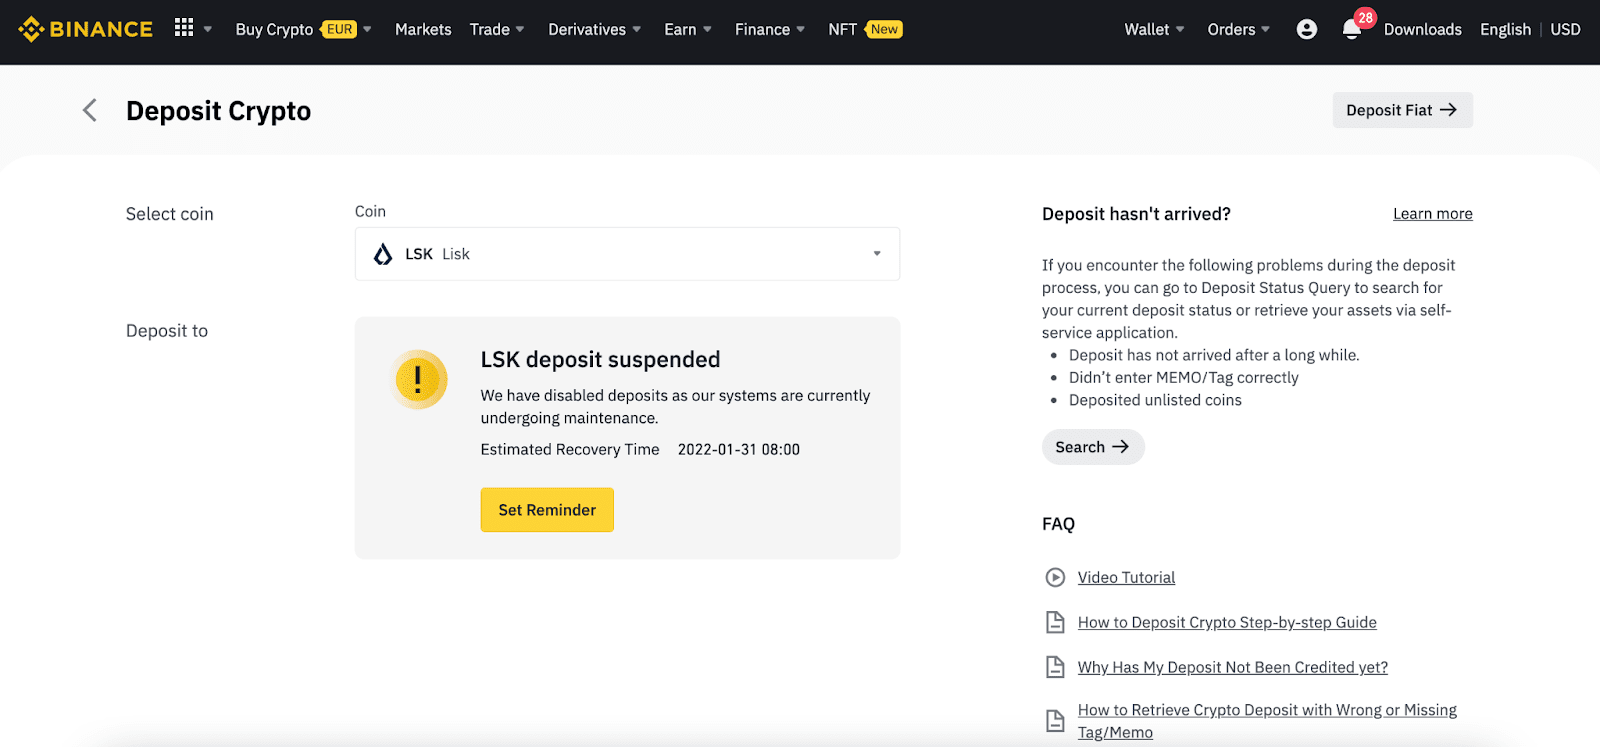Open the notifications bell

(1351, 30)
